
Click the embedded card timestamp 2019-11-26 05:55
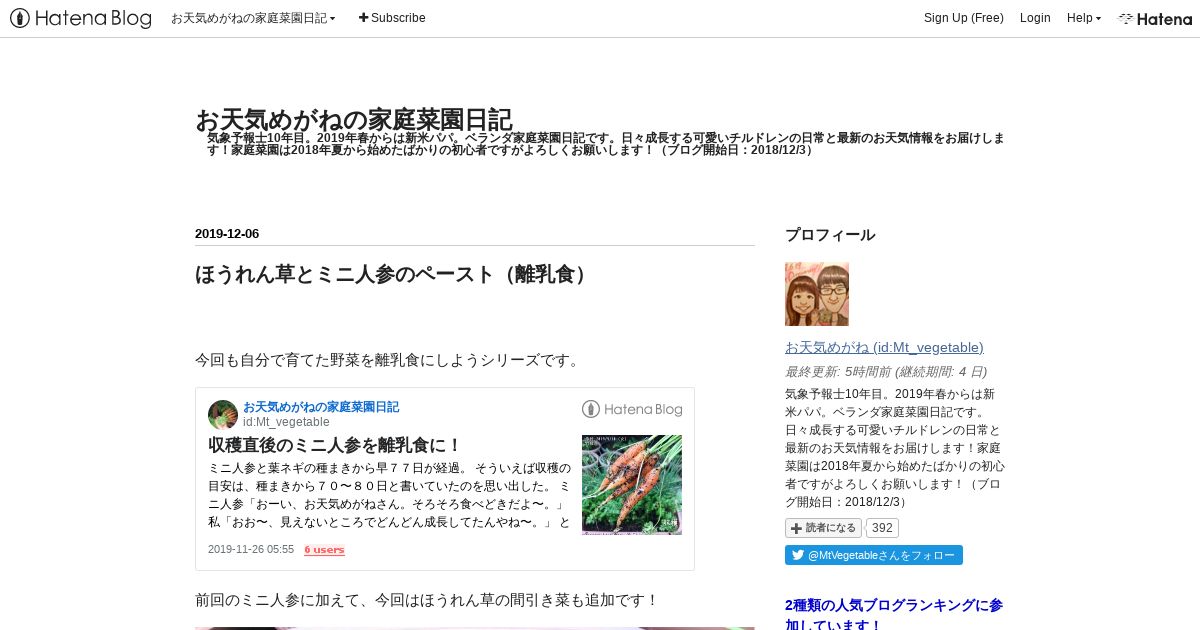coord(251,550)
